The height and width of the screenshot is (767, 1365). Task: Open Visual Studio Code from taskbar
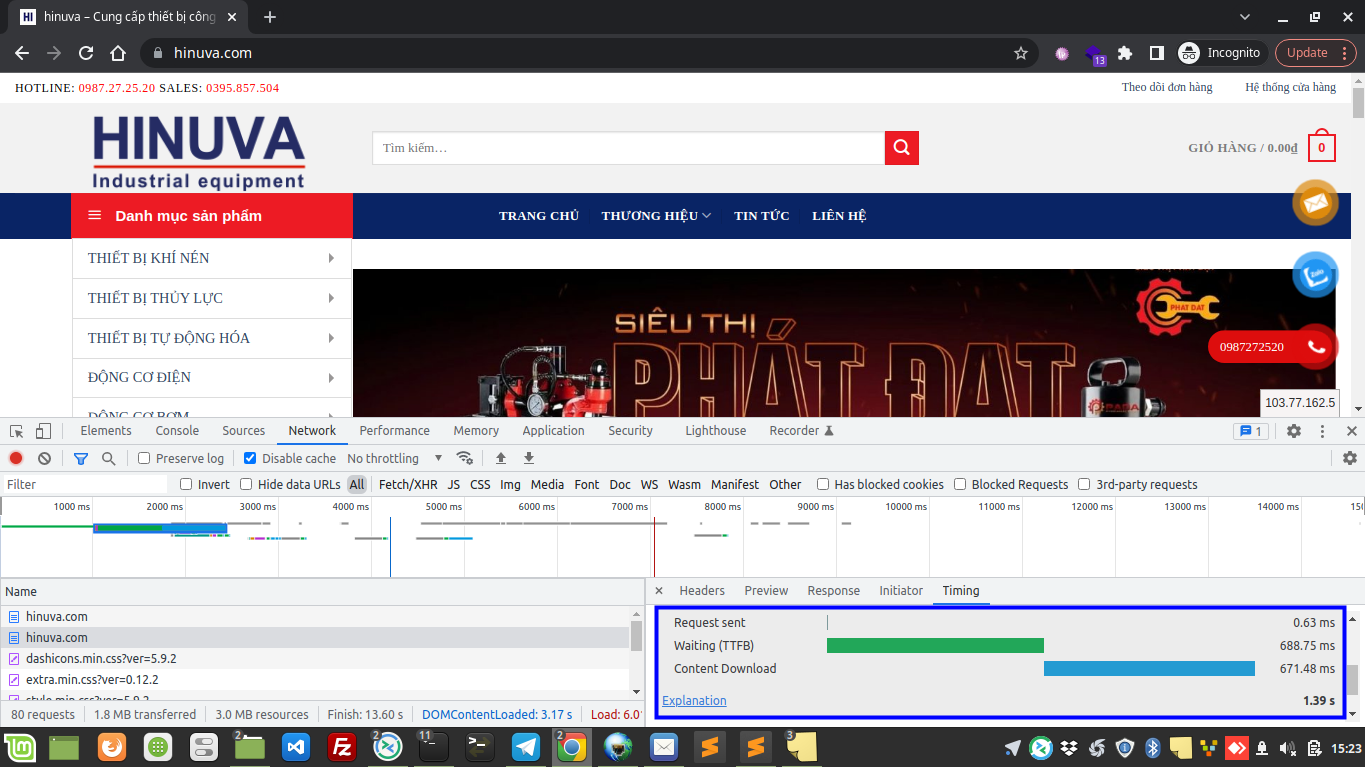(296, 747)
